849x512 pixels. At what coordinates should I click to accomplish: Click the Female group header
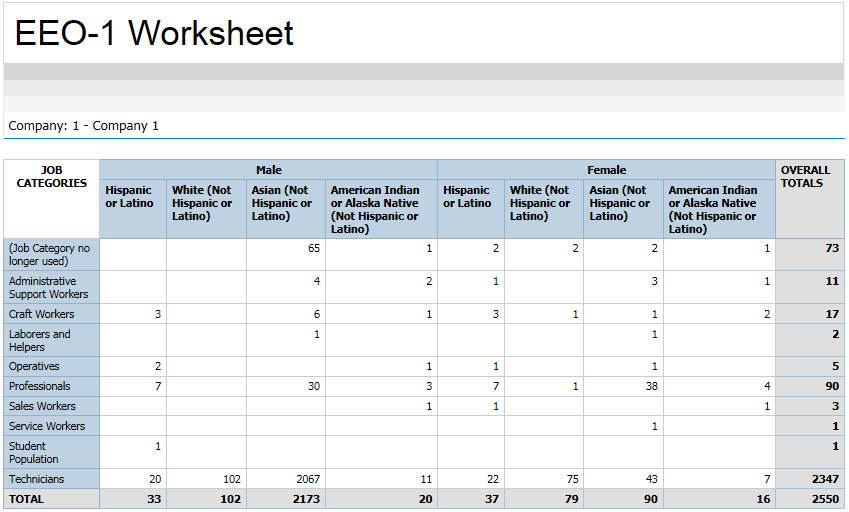(606, 170)
